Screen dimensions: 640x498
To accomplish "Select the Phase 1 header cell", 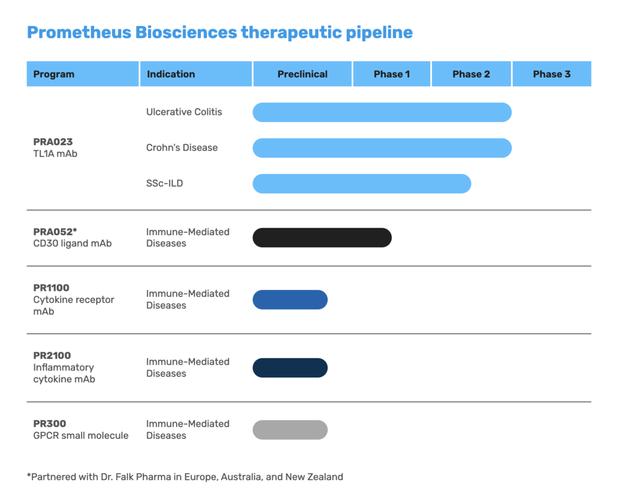I will click(x=392, y=74).
